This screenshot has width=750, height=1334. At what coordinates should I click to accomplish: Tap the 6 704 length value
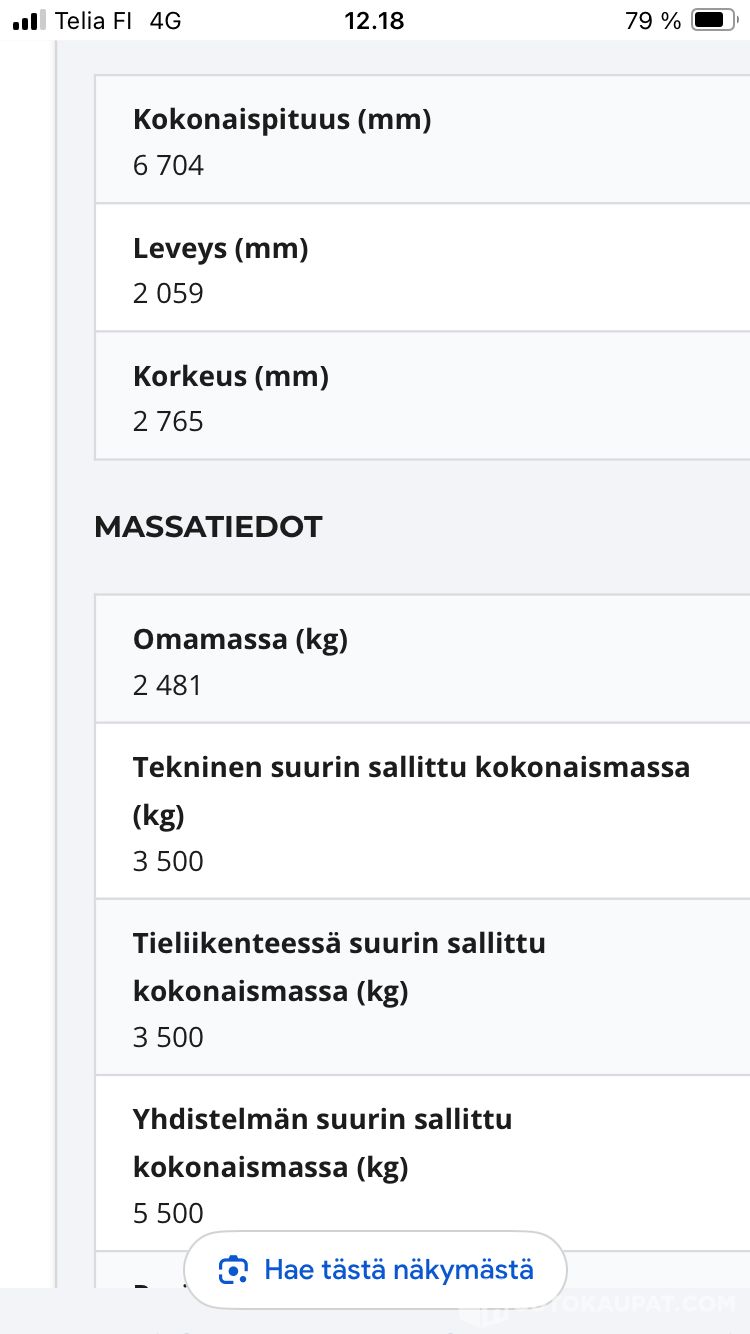click(x=168, y=165)
